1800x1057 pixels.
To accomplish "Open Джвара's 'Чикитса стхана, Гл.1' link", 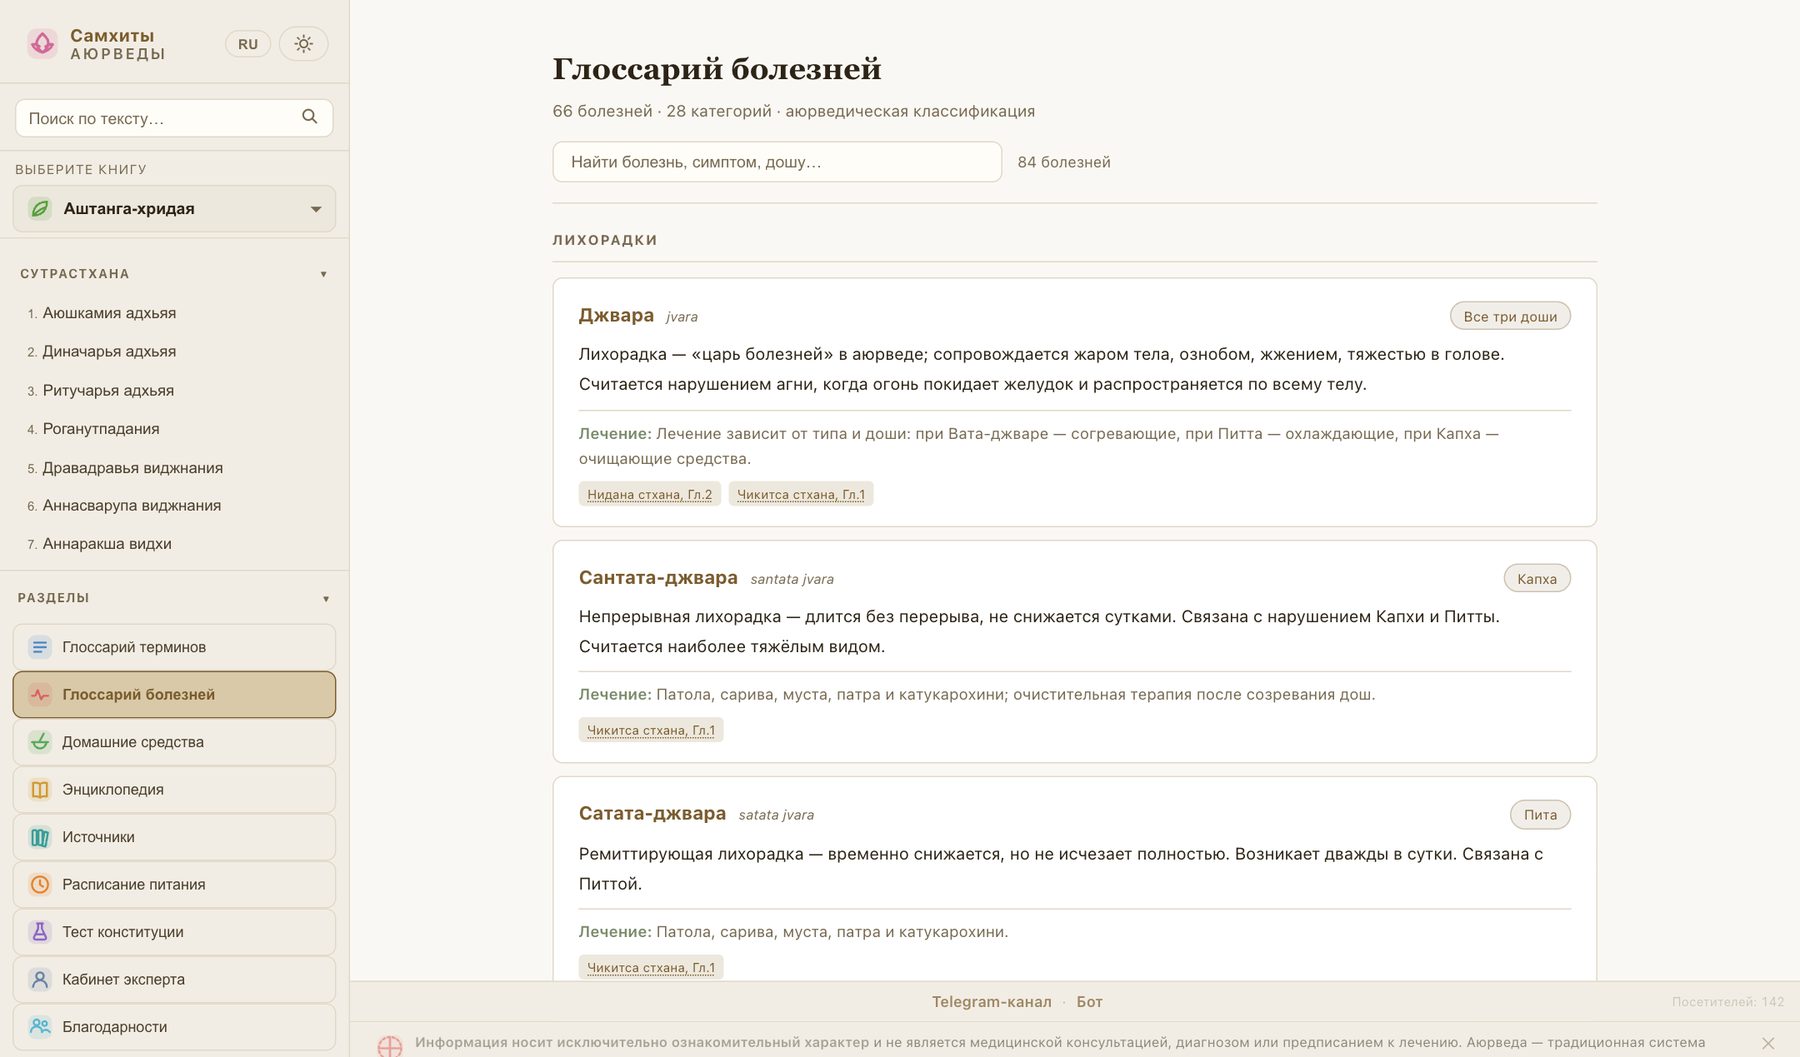I will point(801,494).
